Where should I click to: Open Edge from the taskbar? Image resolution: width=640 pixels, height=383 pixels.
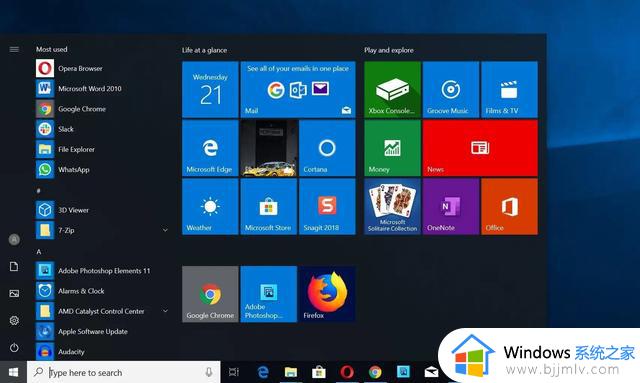(x=263, y=372)
